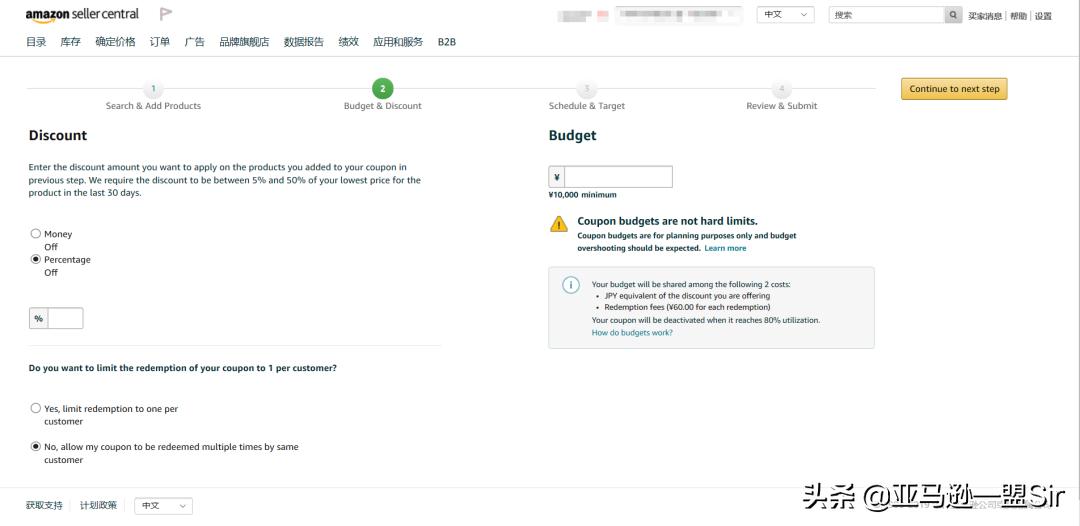This screenshot has height=526, width=1080.
Task: Choose Yes, limit redemption to one per customer
Action: pos(36,408)
